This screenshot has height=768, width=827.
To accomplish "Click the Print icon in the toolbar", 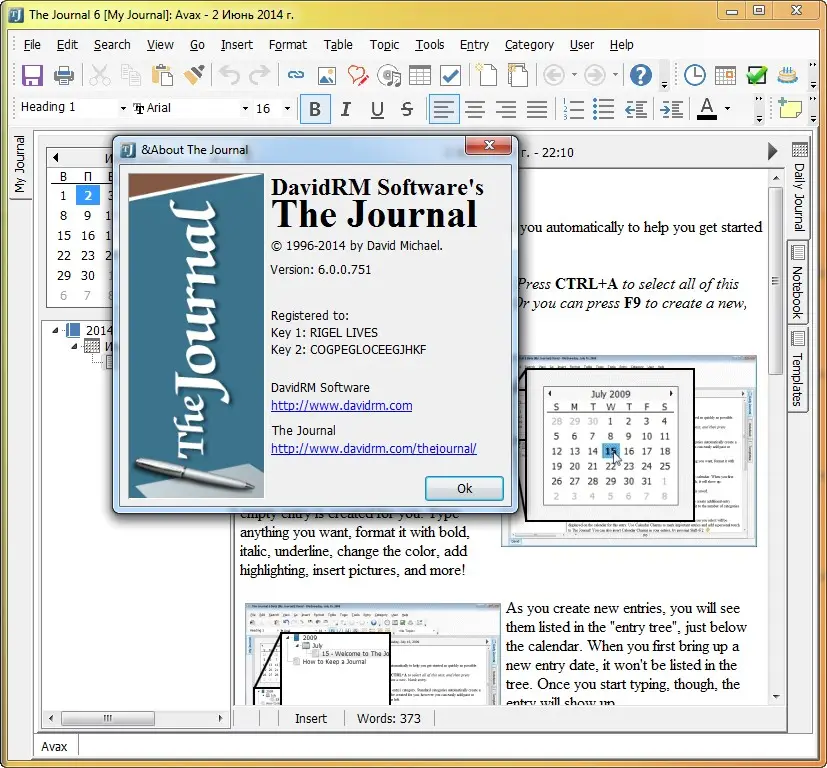I will point(64,75).
